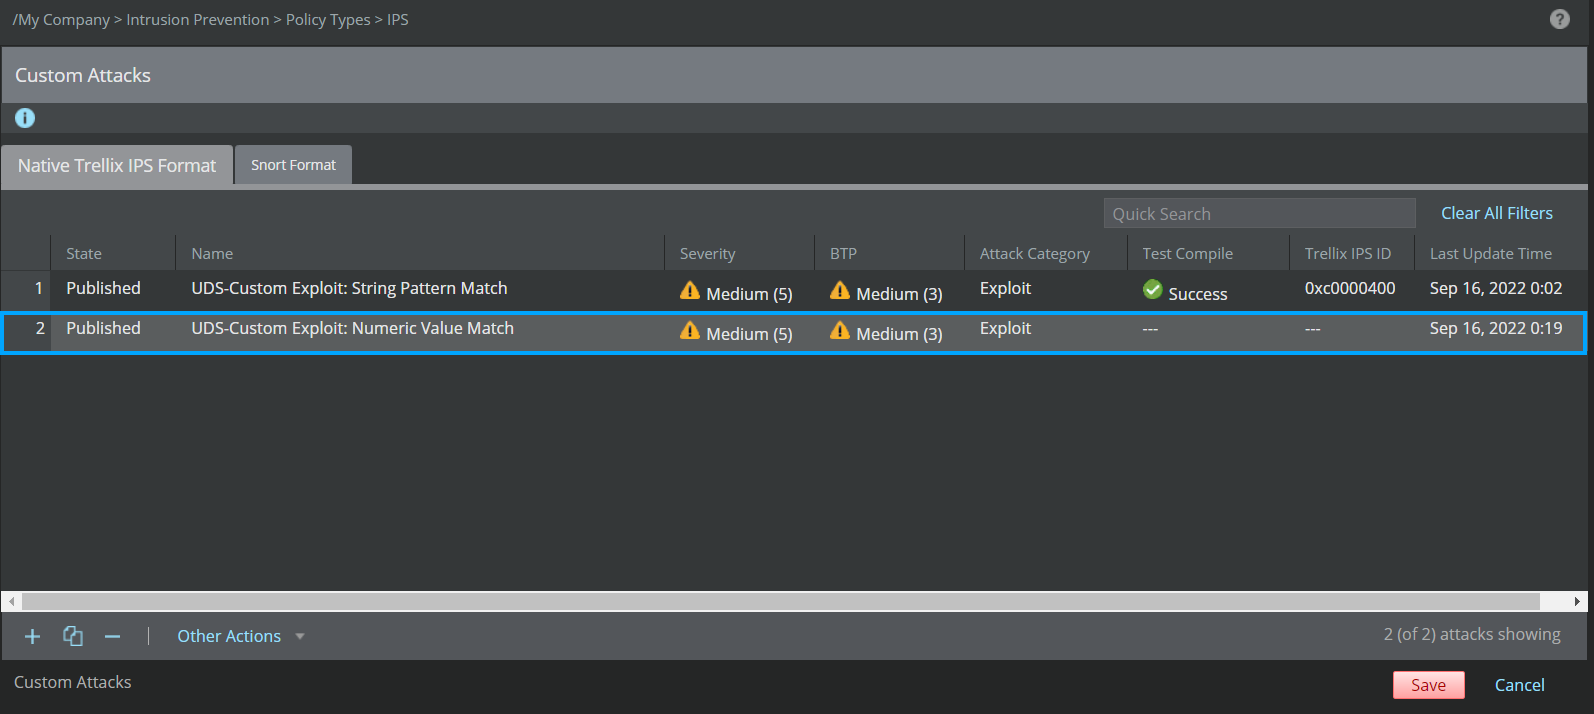Save the custom attacks
The width and height of the screenshot is (1594, 714).
point(1428,685)
